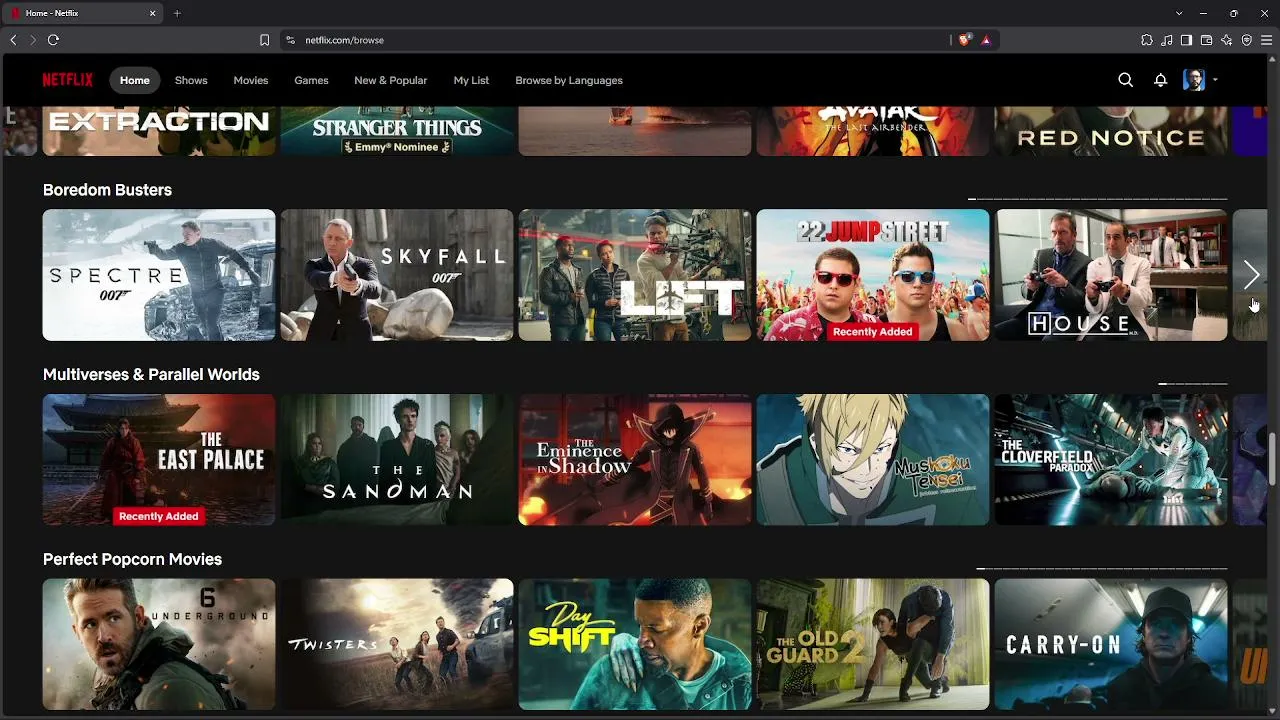Click the page's vertical scrollbar thumb
The width and height of the screenshot is (1280, 720).
(1273, 457)
